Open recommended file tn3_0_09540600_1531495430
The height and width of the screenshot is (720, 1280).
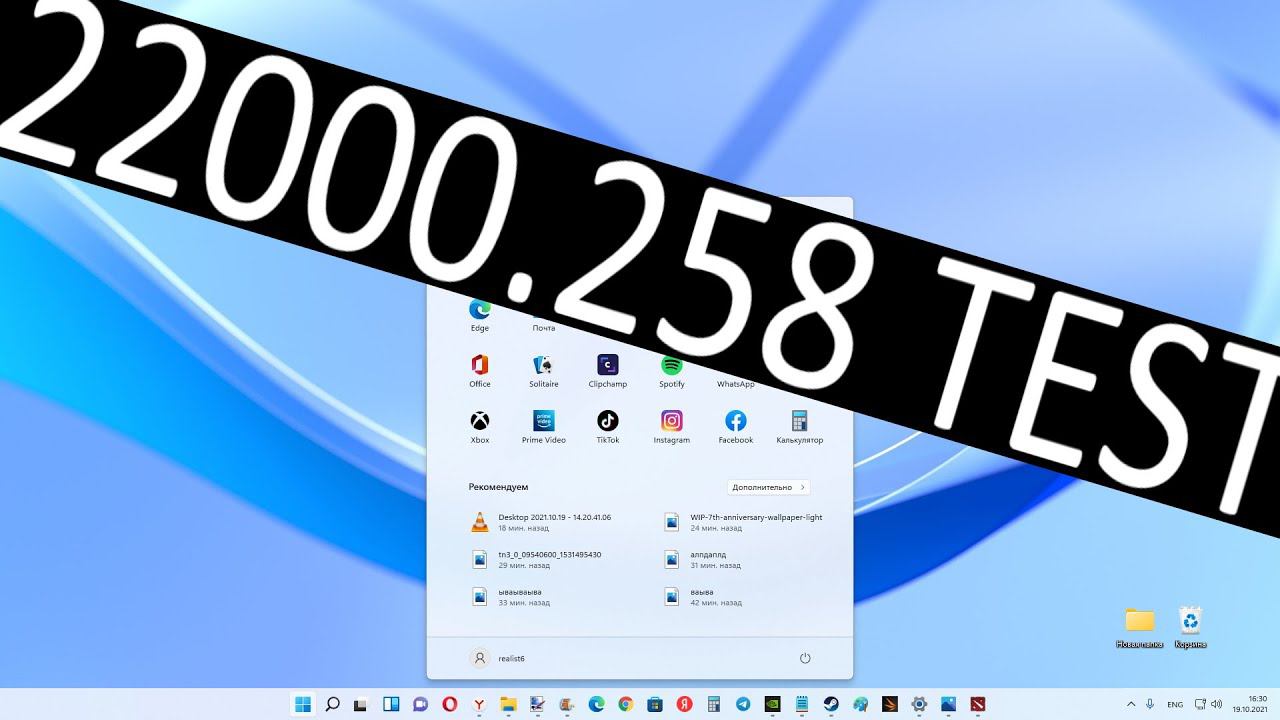pos(538,559)
